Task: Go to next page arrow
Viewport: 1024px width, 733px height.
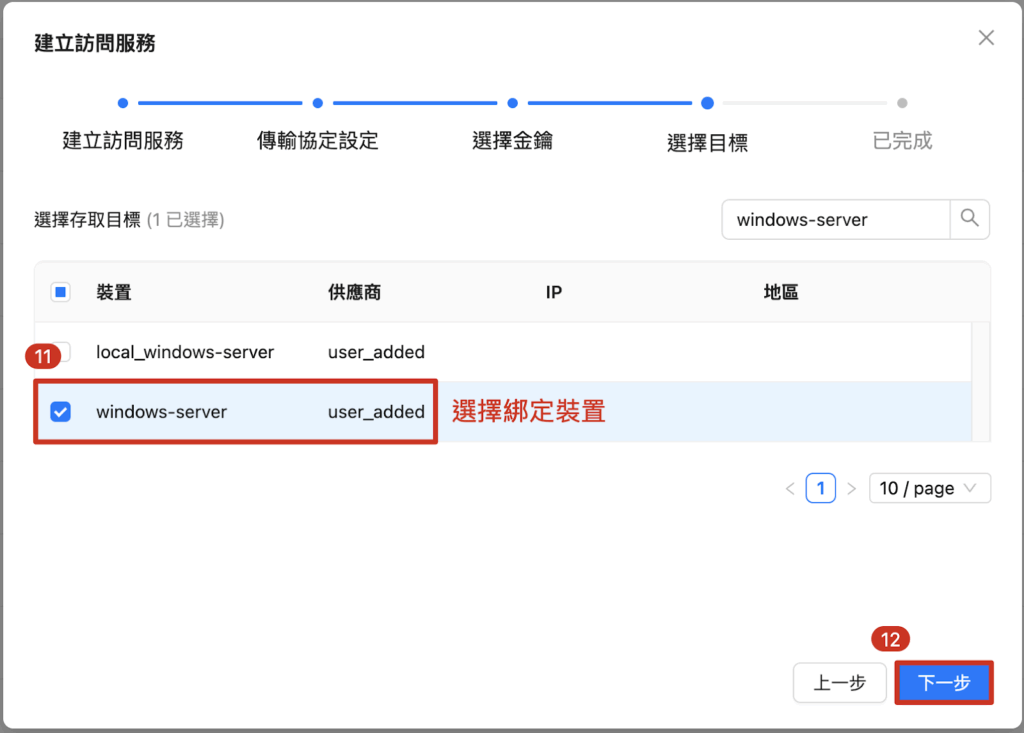Action: click(852, 489)
